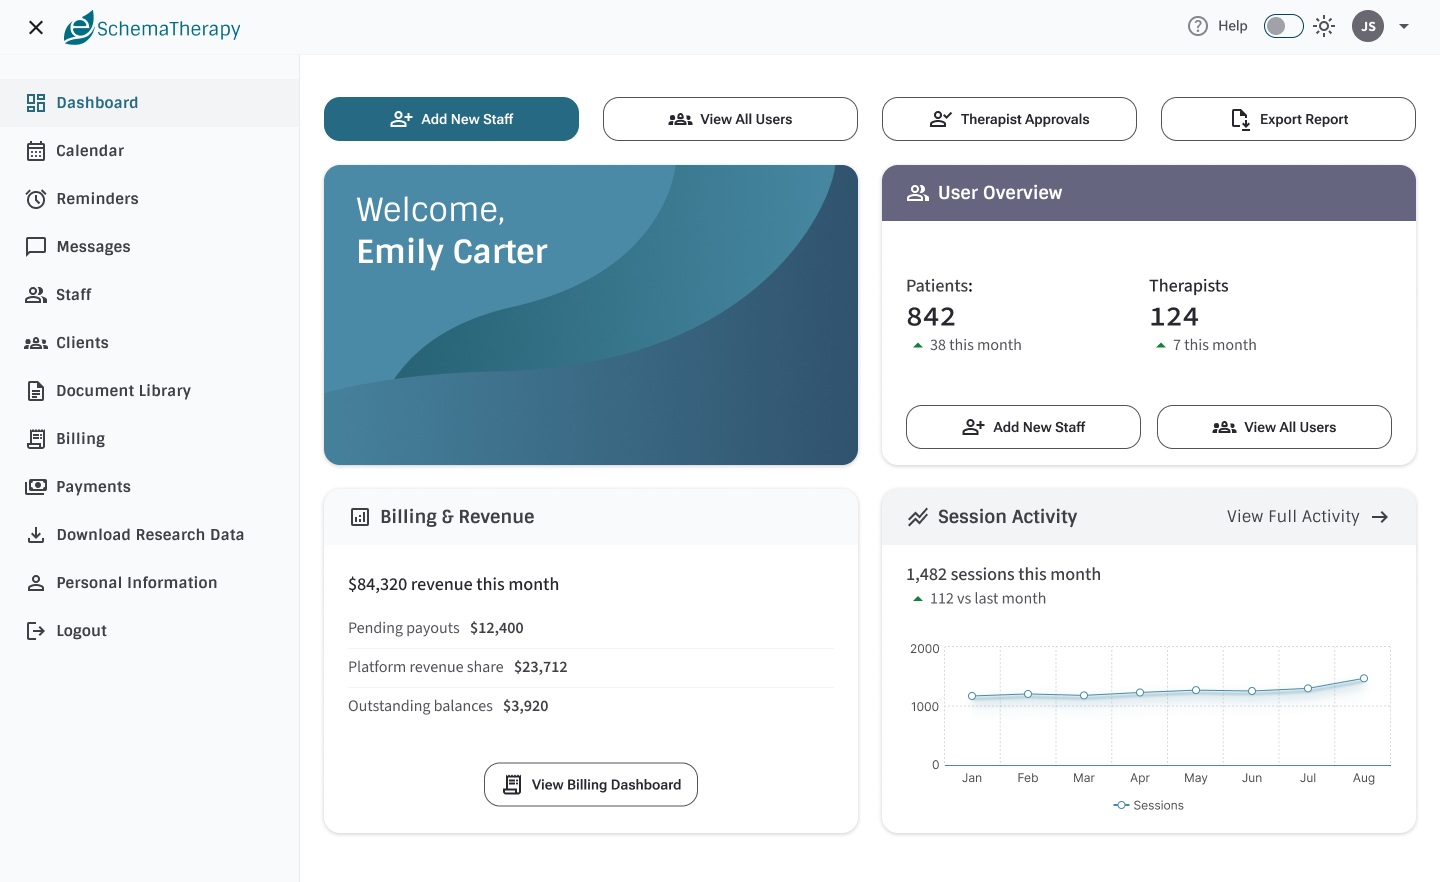Click the Personal Information person icon

[x=36, y=583]
